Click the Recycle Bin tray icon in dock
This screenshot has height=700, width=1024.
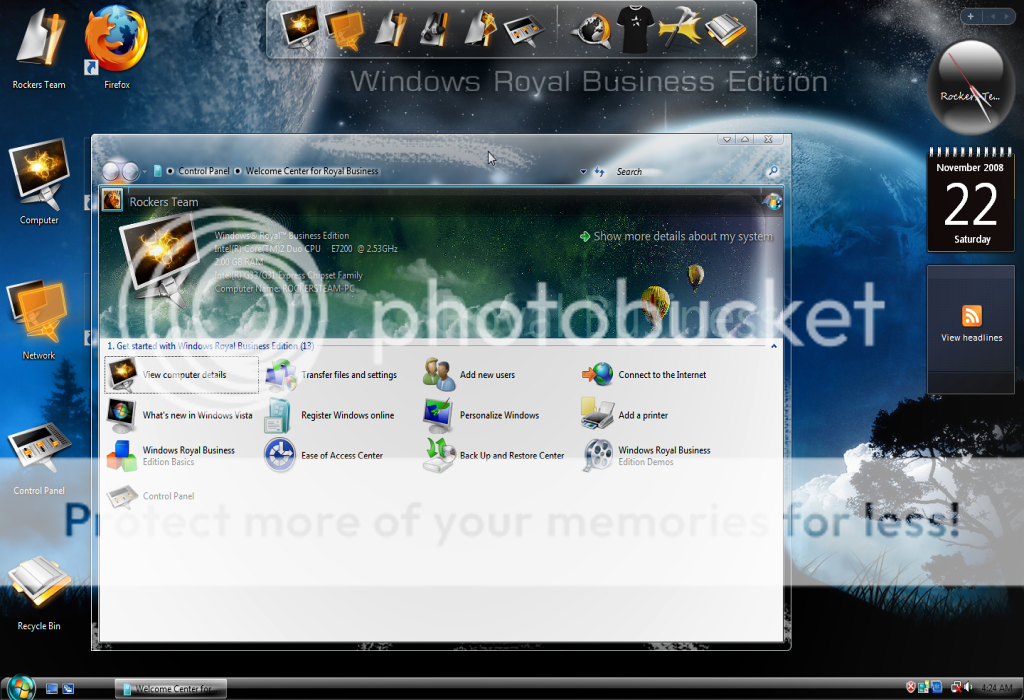(x=725, y=30)
